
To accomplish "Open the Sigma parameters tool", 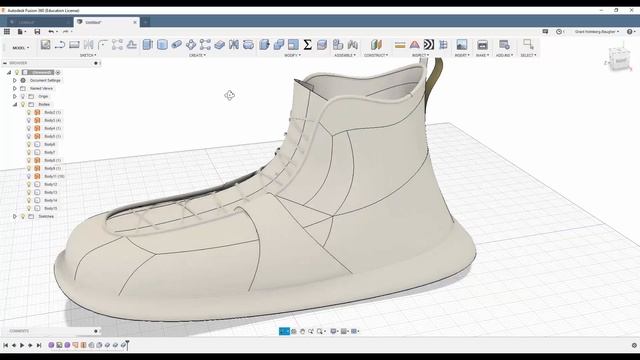I will 308,44.
